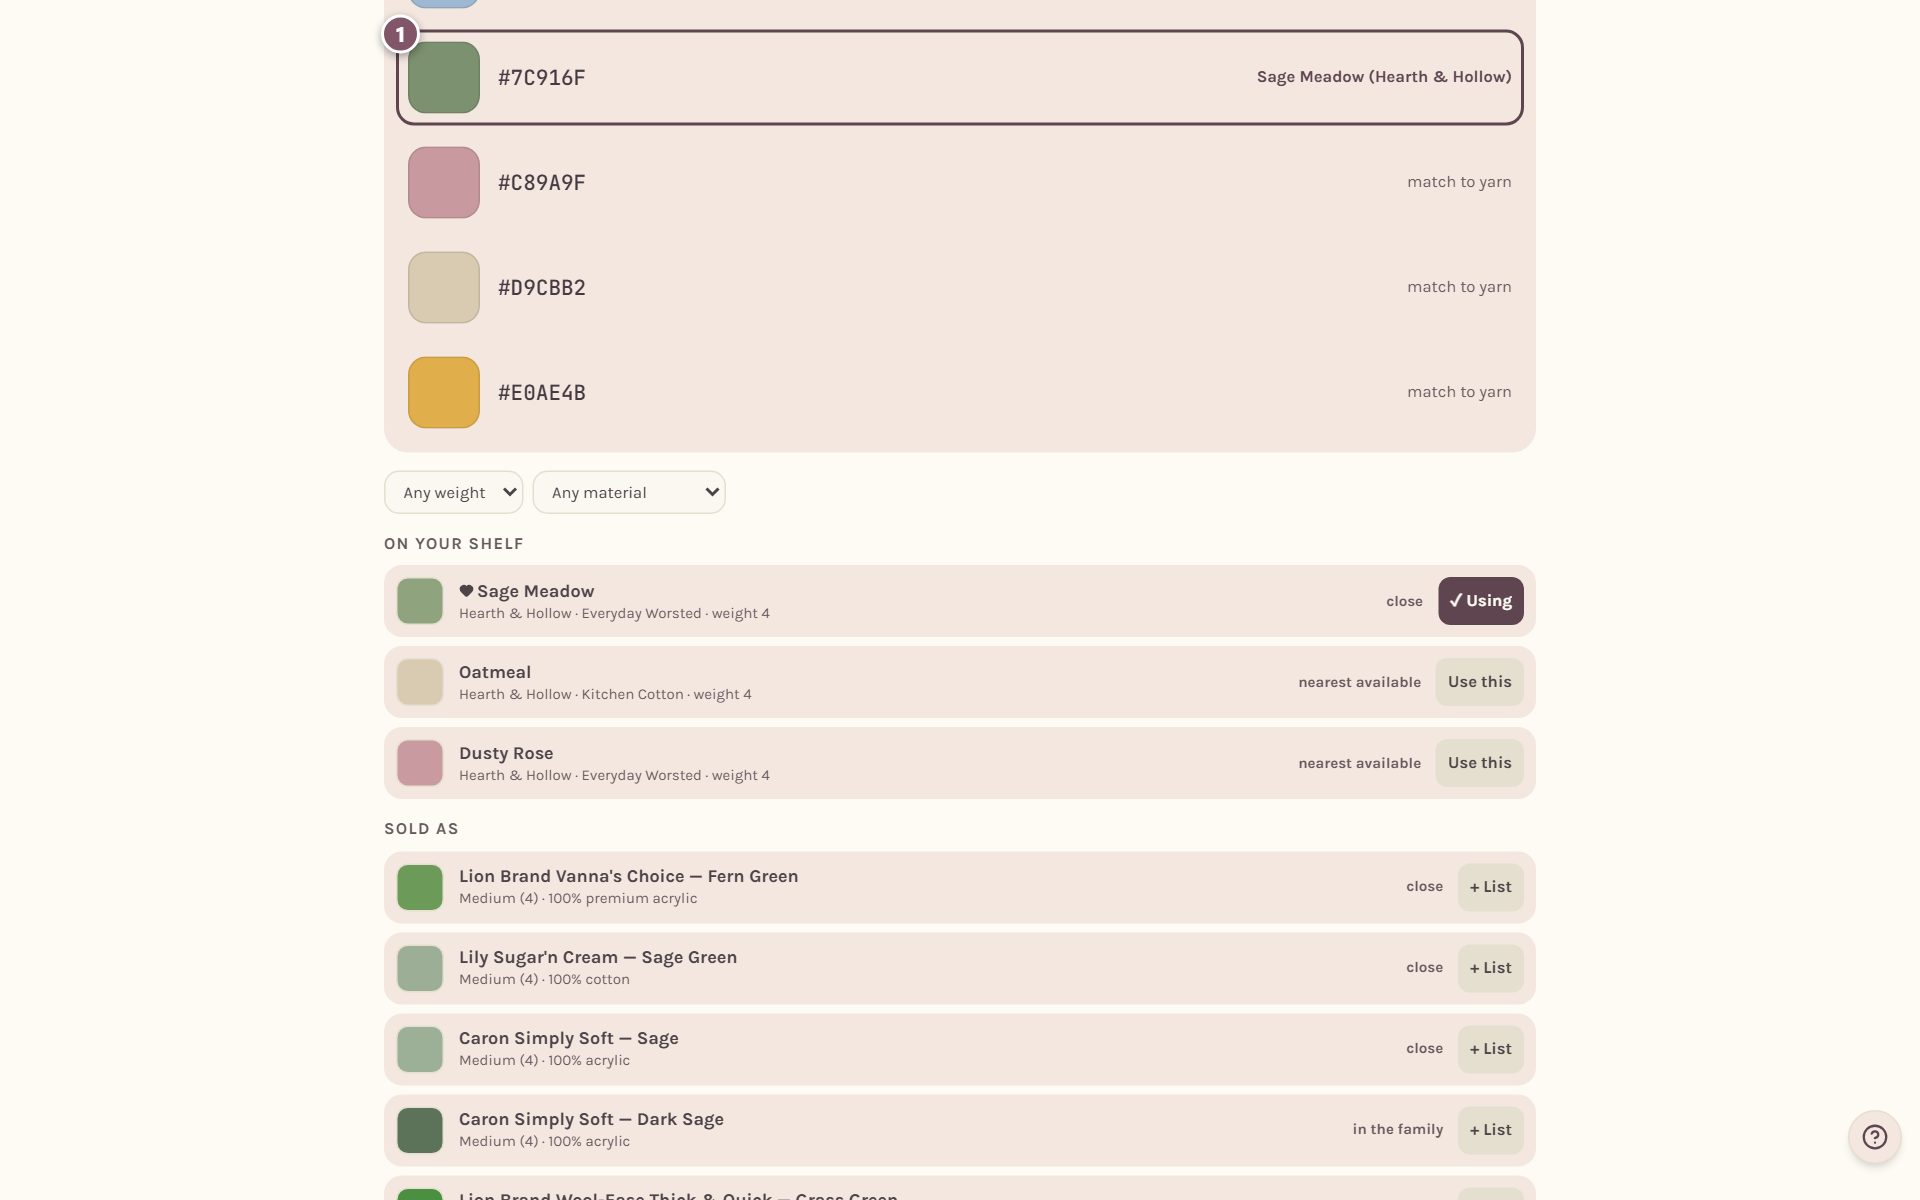This screenshot has width=1920, height=1200.
Task: Open the Any weight dropdown
Action: (453, 492)
